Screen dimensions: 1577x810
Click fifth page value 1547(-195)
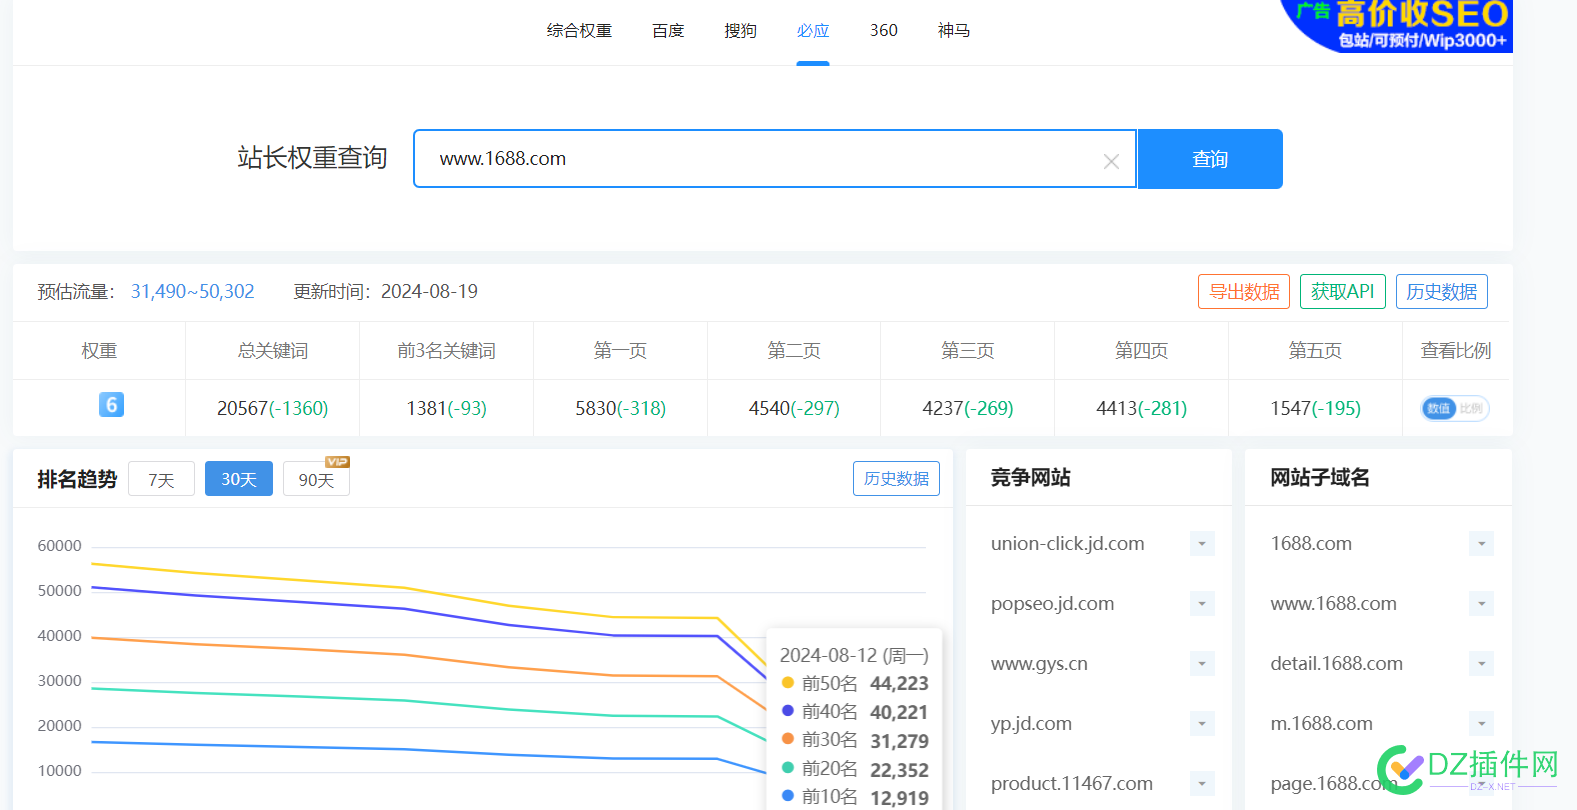(1315, 409)
